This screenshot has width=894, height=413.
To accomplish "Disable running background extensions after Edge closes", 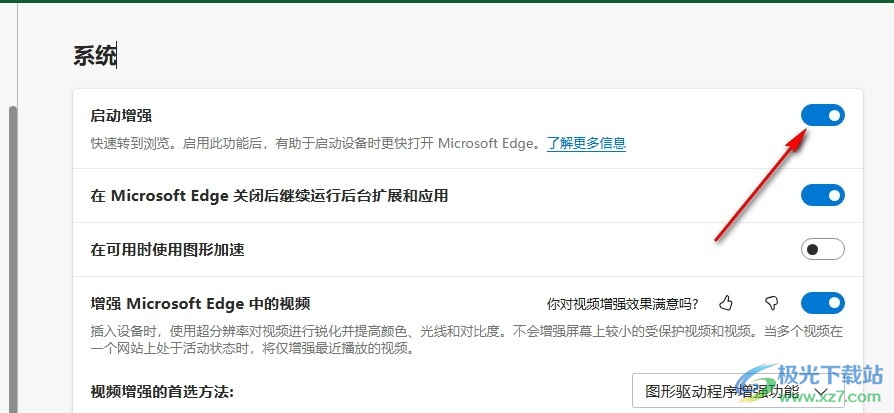I will pos(823,195).
